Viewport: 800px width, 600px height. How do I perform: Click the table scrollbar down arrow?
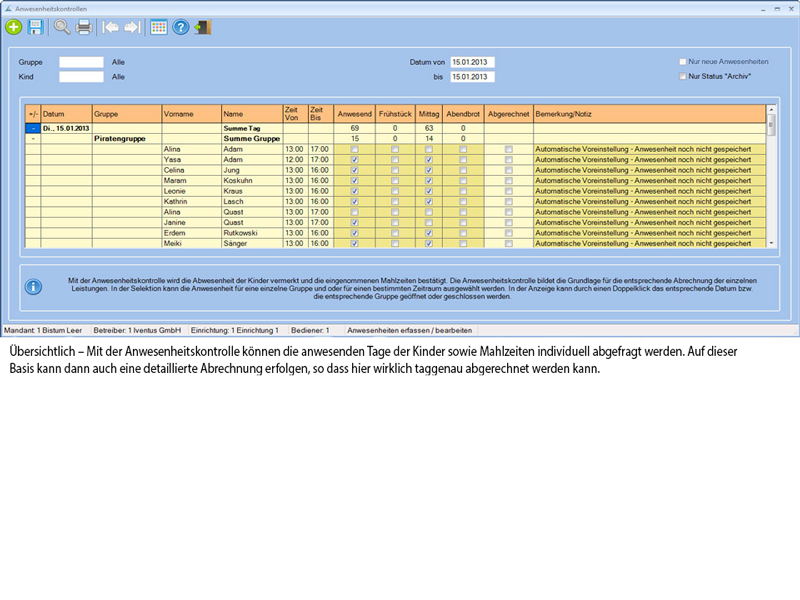tap(771, 242)
